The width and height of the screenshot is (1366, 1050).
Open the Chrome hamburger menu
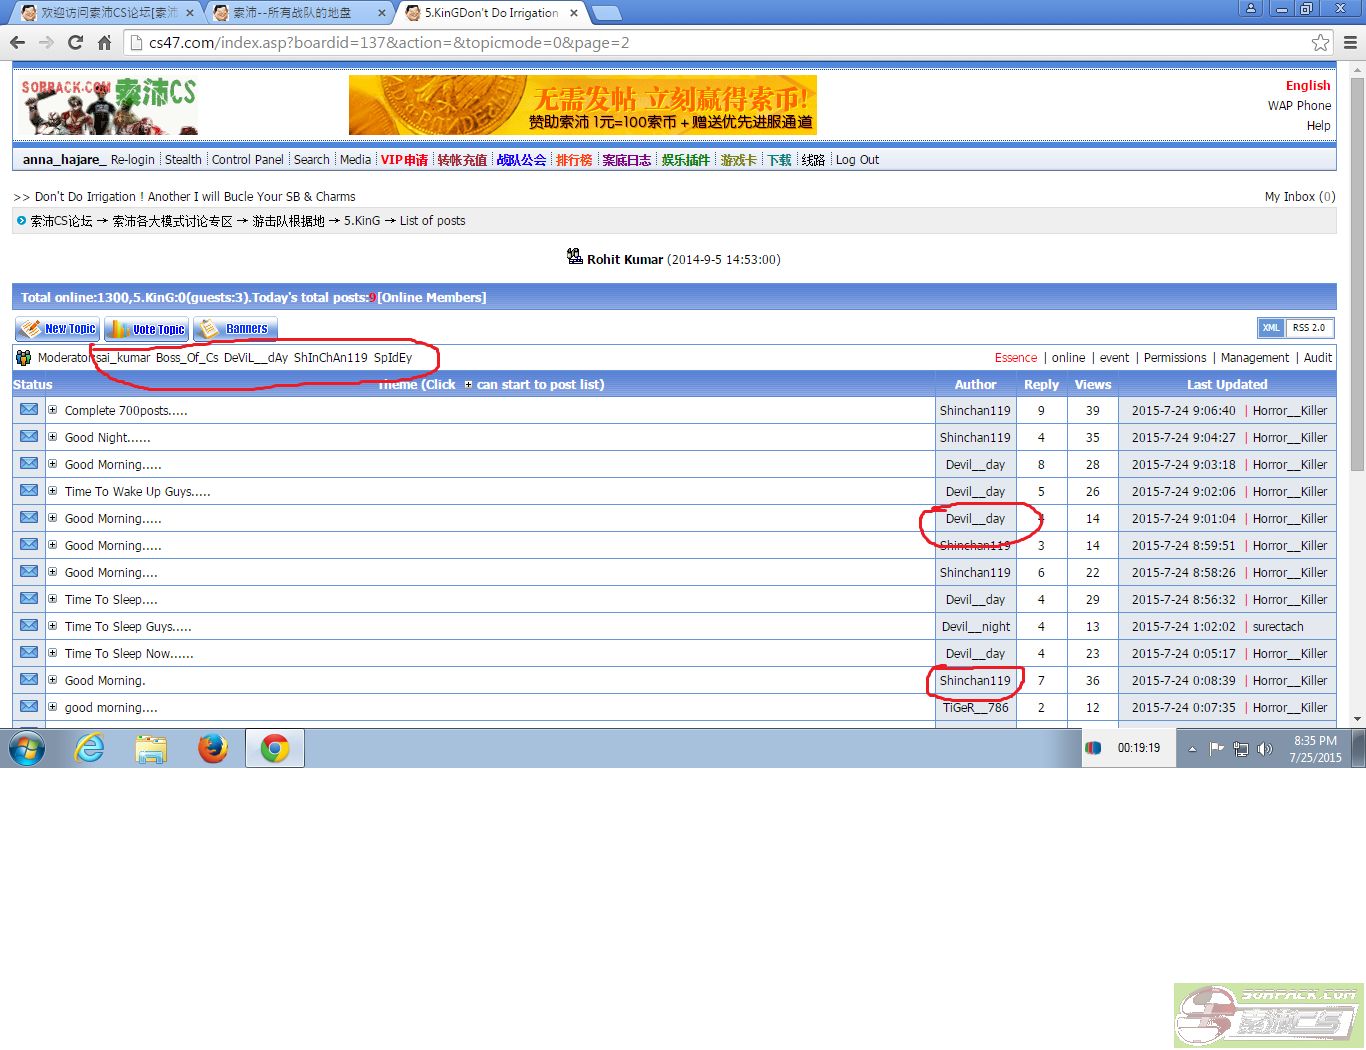click(x=1350, y=43)
